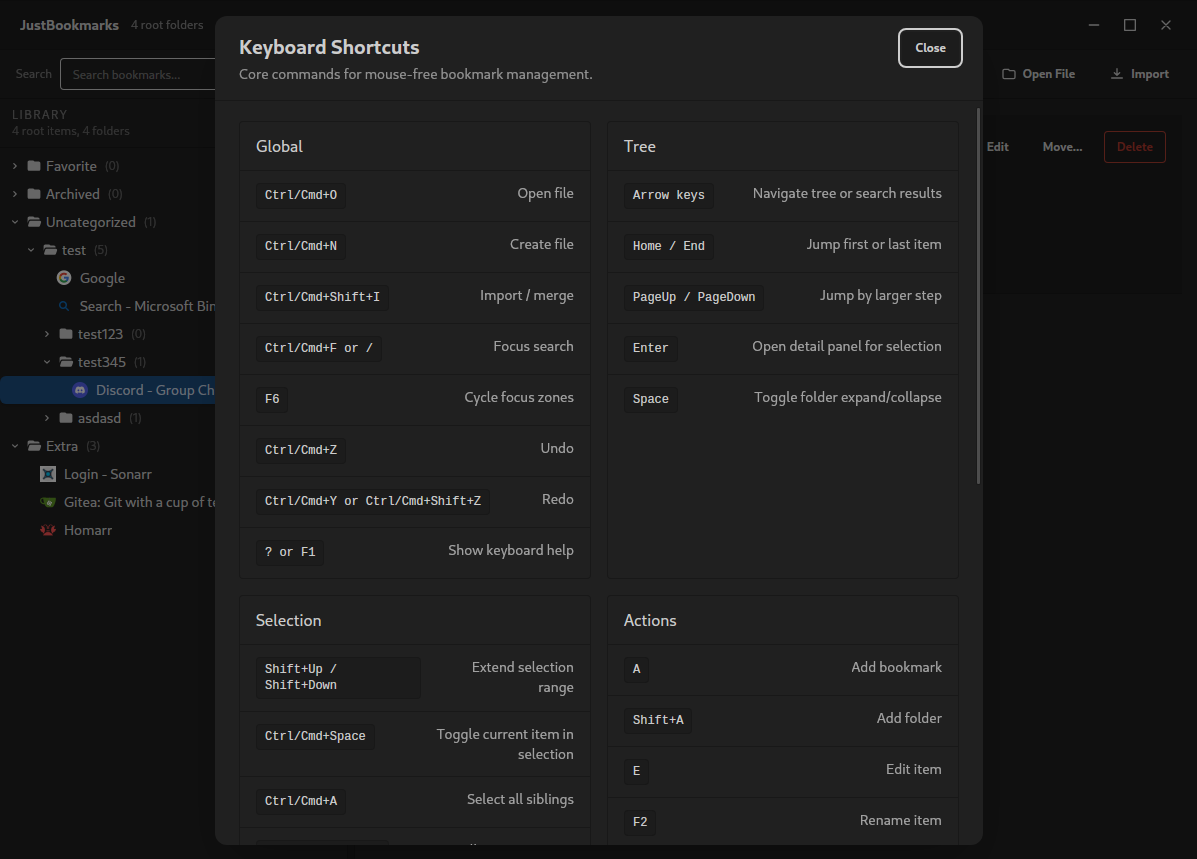Click the F6 shortcut key label
Image resolution: width=1197 pixels, height=859 pixels.
[272, 399]
